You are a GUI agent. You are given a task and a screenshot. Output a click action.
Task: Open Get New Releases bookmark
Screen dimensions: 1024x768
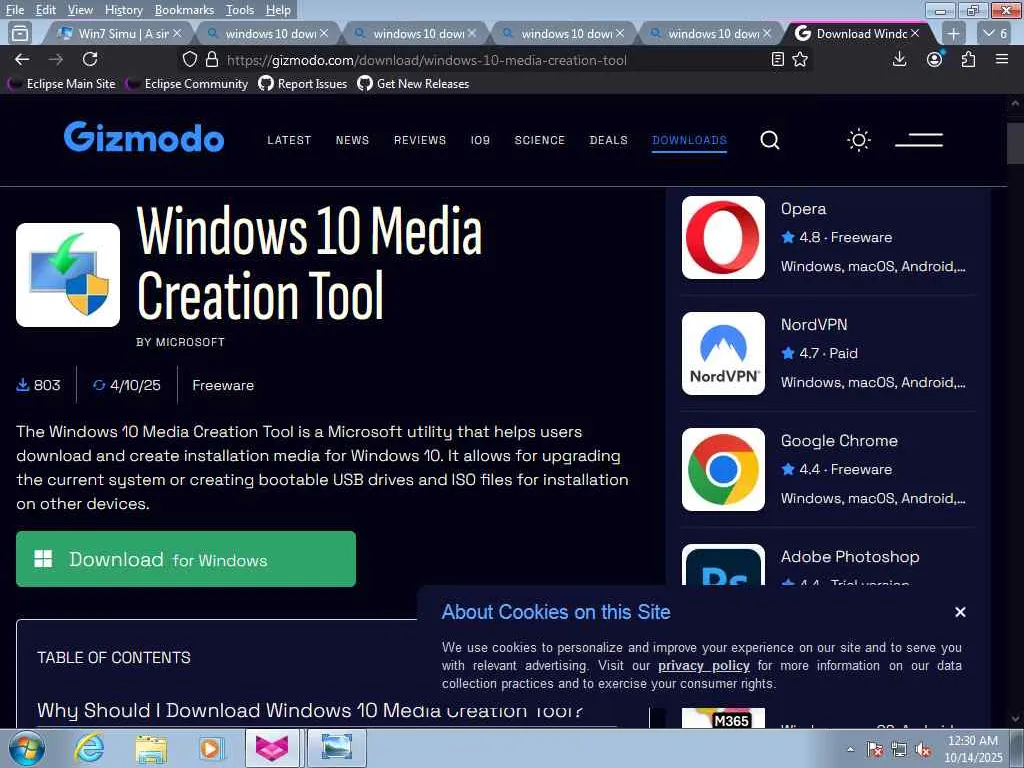click(413, 84)
